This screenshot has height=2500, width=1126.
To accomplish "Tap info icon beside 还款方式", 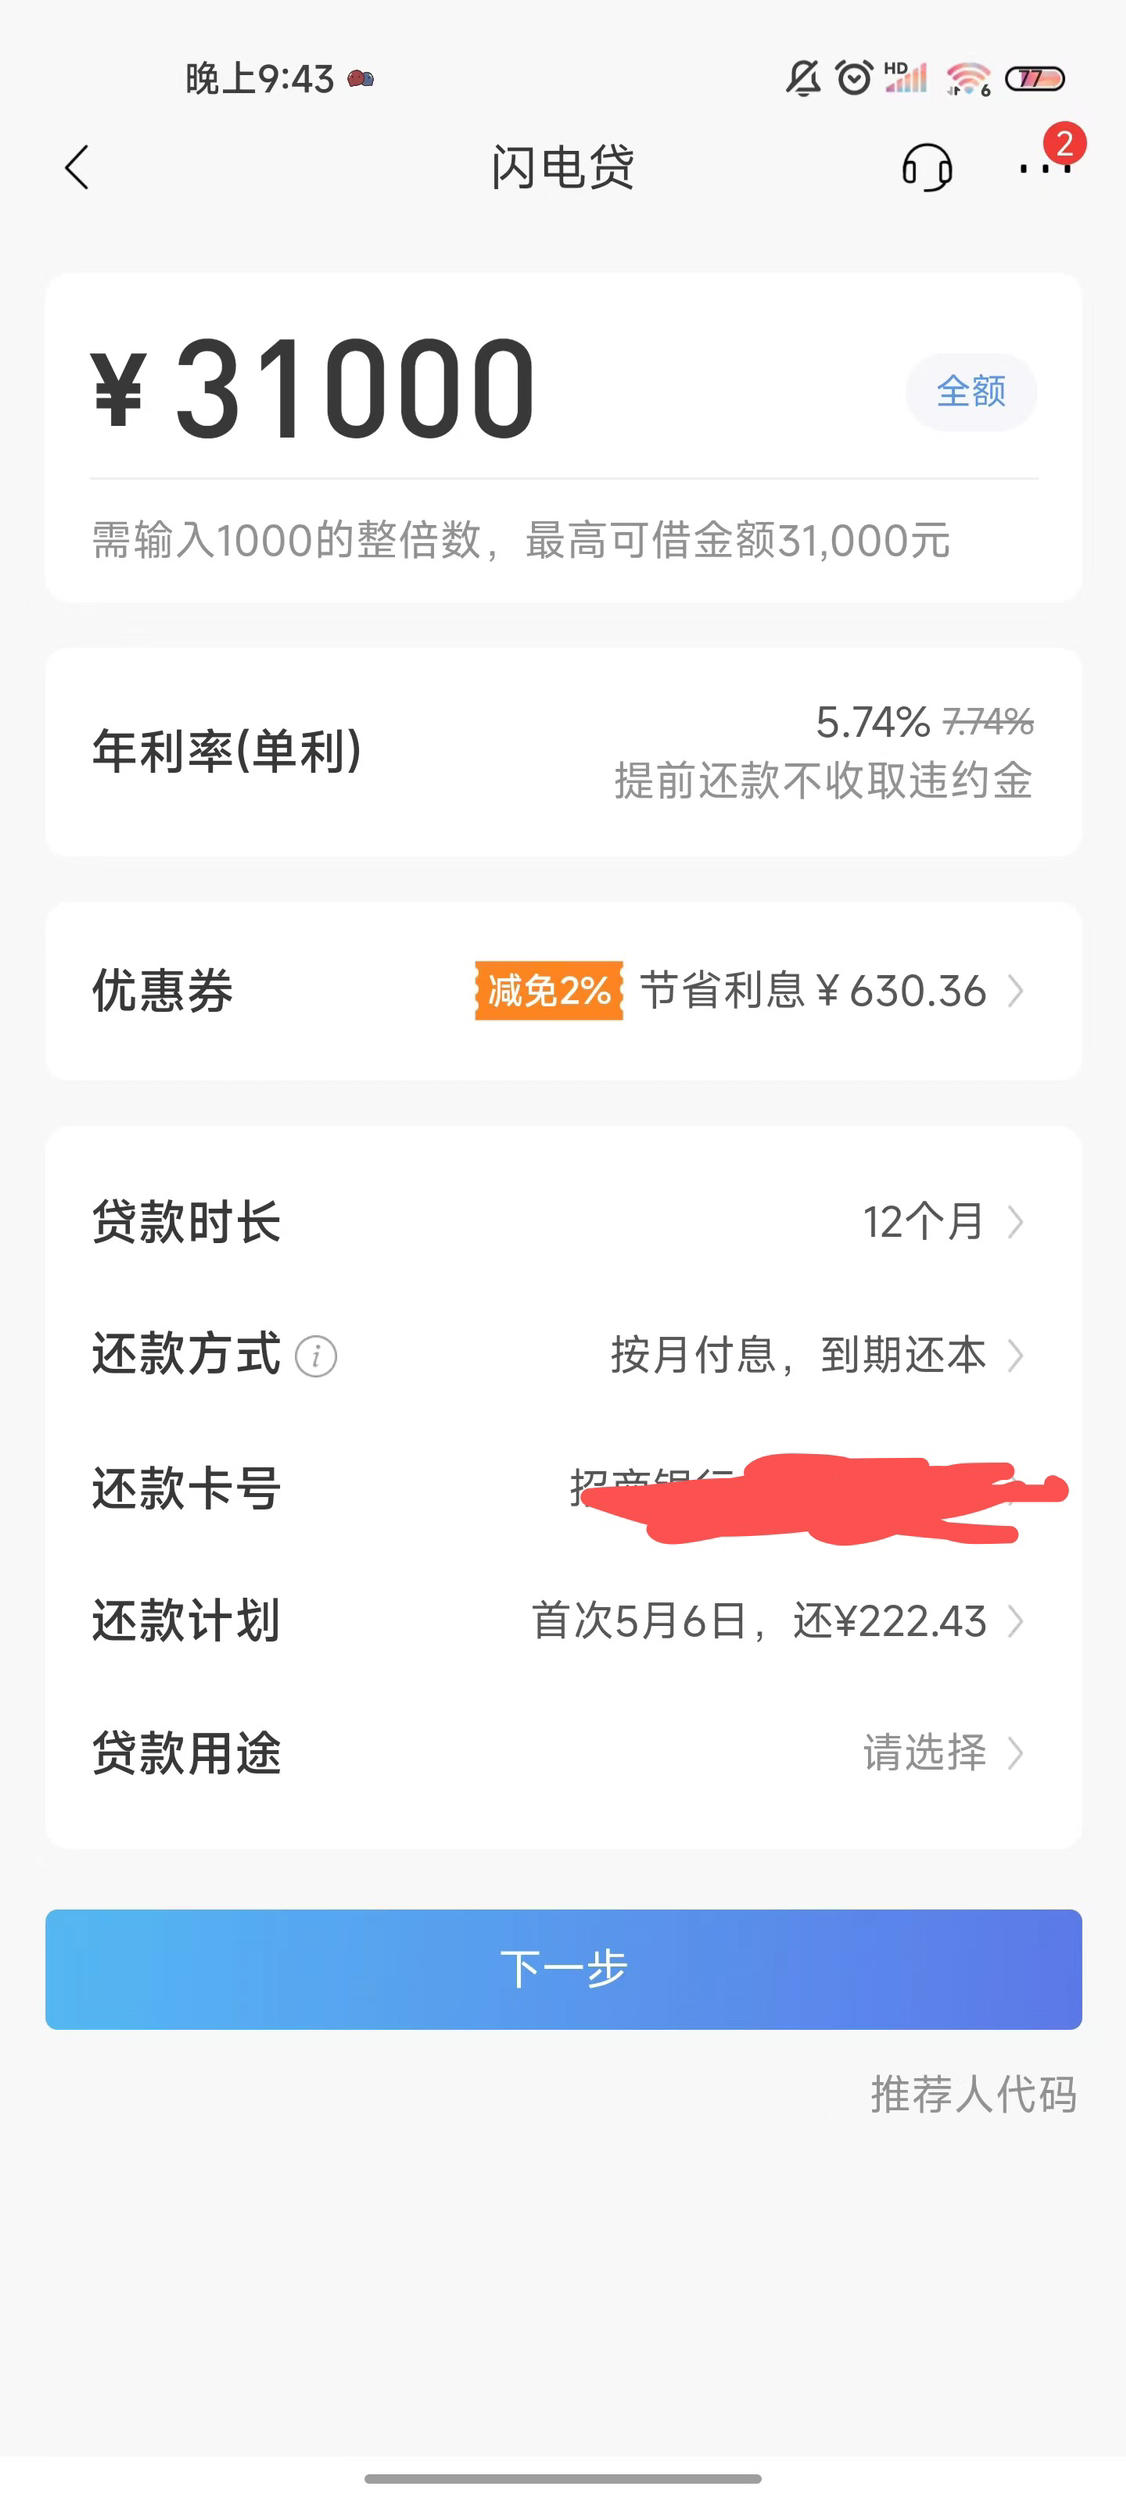I will click(316, 1356).
